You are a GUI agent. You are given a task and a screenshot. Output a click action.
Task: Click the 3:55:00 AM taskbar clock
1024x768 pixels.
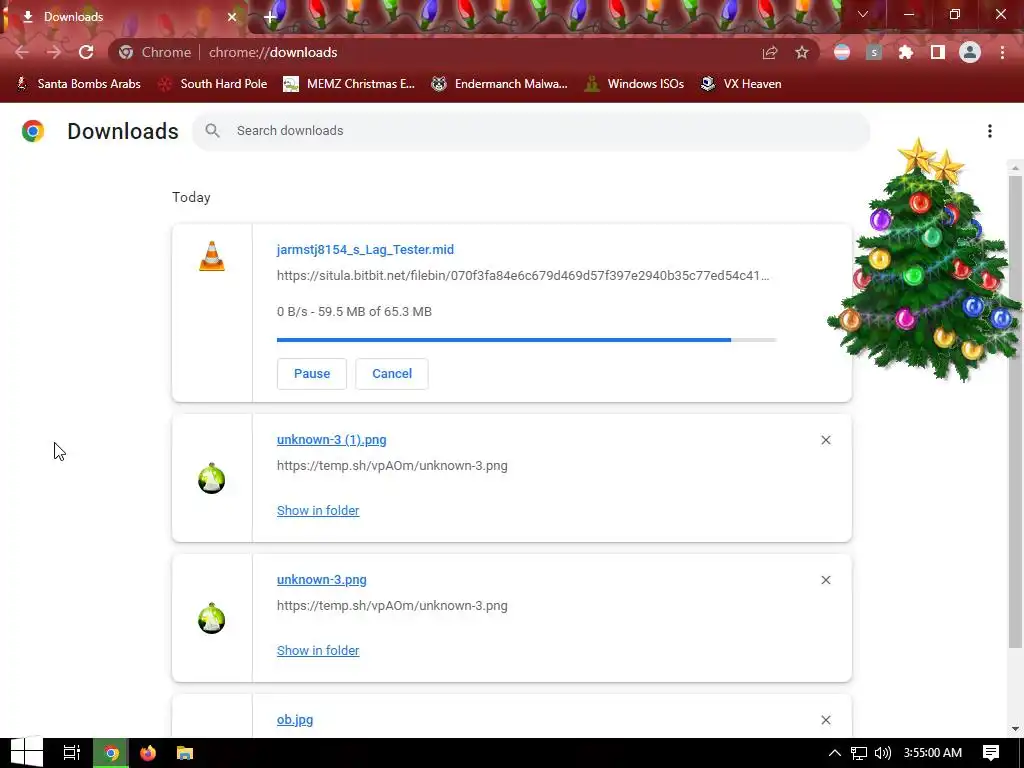click(x=933, y=753)
